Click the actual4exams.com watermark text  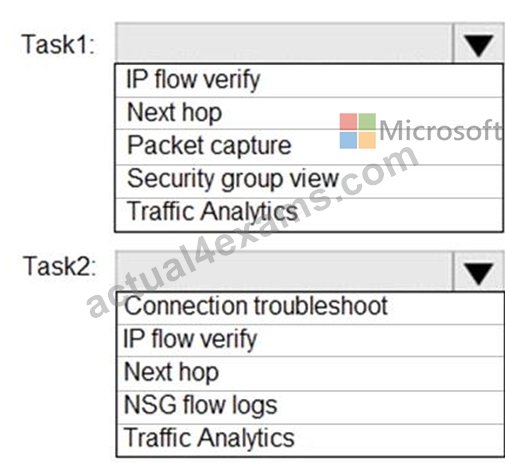[252, 230]
